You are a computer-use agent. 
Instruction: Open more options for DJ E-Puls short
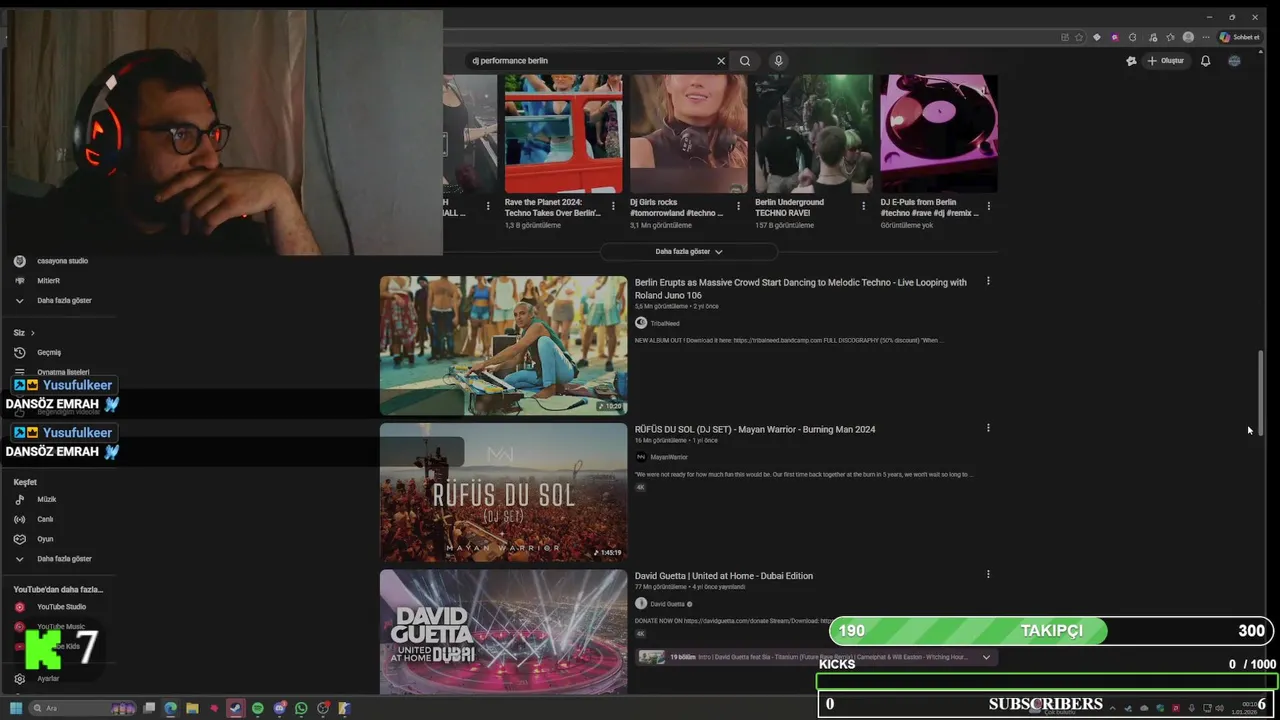click(x=989, y=206)
